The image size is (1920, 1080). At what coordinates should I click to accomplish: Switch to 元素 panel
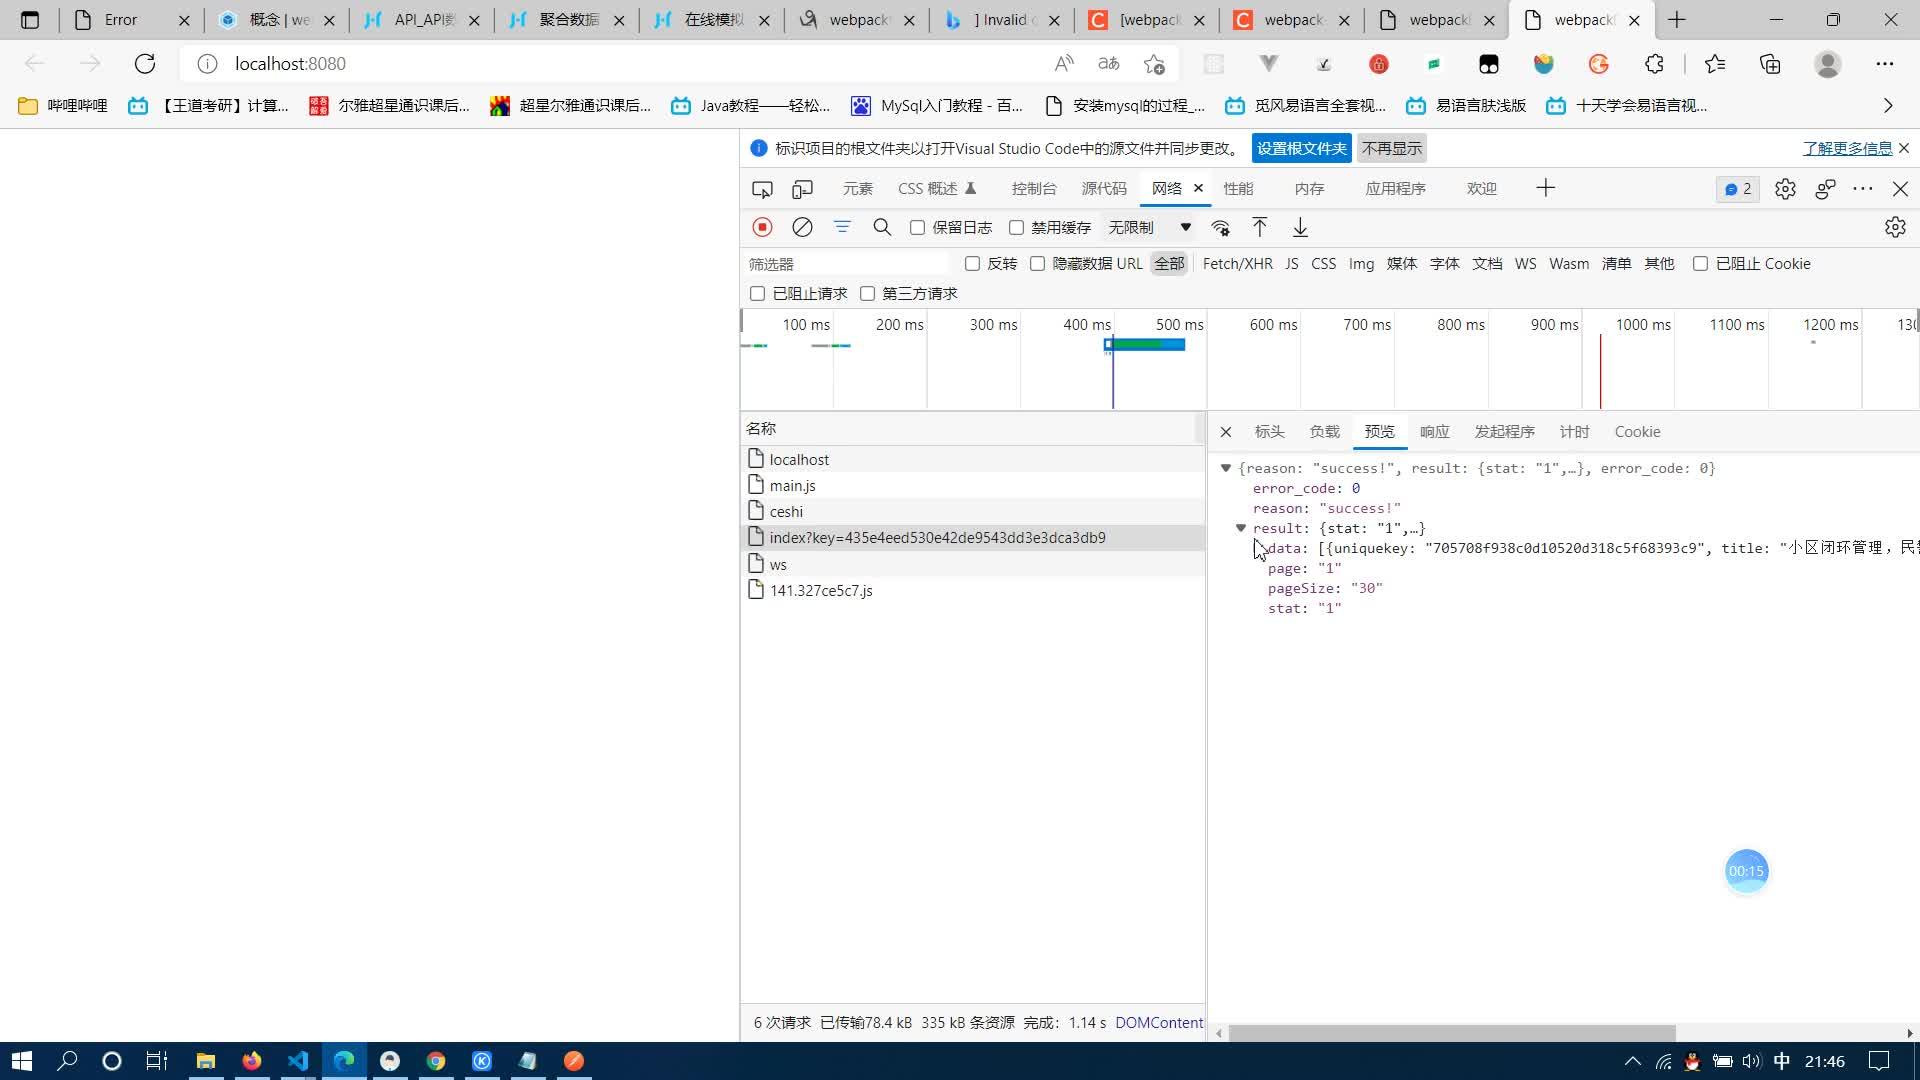tap(857, 188)
